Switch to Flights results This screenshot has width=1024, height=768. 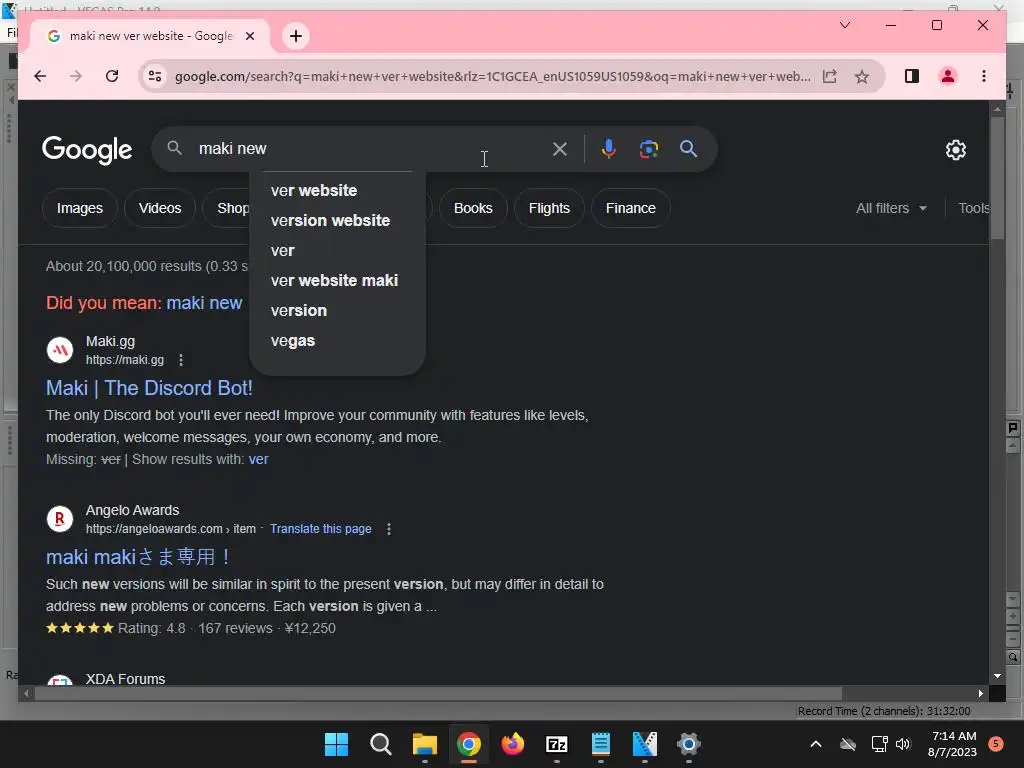coord(549,208)
